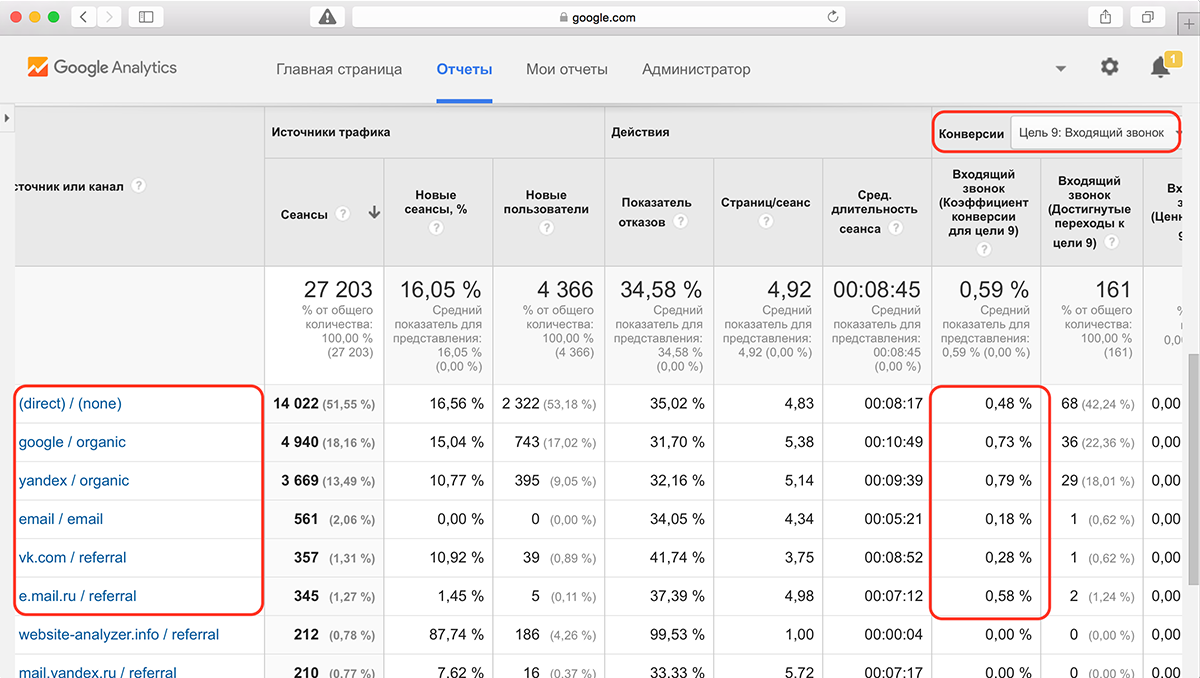
Task: Click the help icon under Коэффициент конверсии для цели 9
Action: click(x=985, y=251)
